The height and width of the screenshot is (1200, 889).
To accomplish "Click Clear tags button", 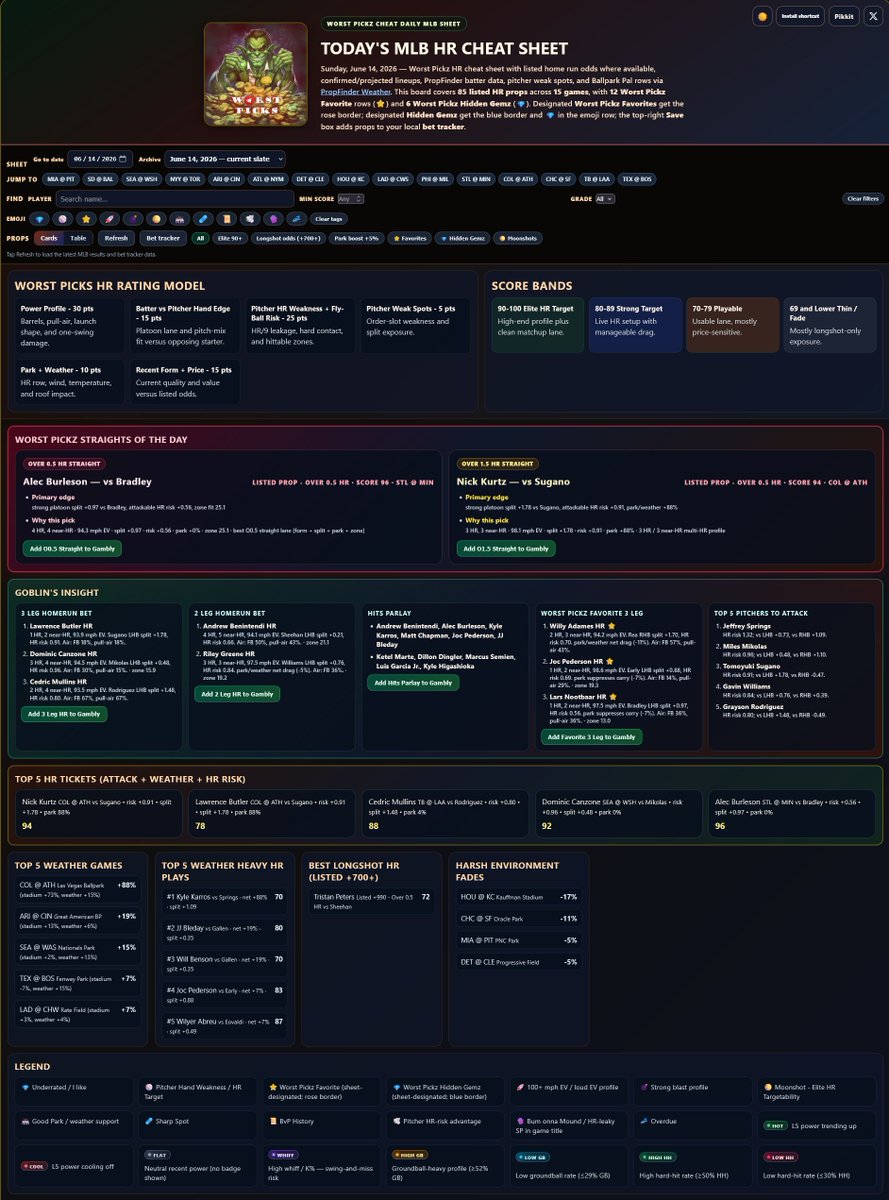I will 328,219.
